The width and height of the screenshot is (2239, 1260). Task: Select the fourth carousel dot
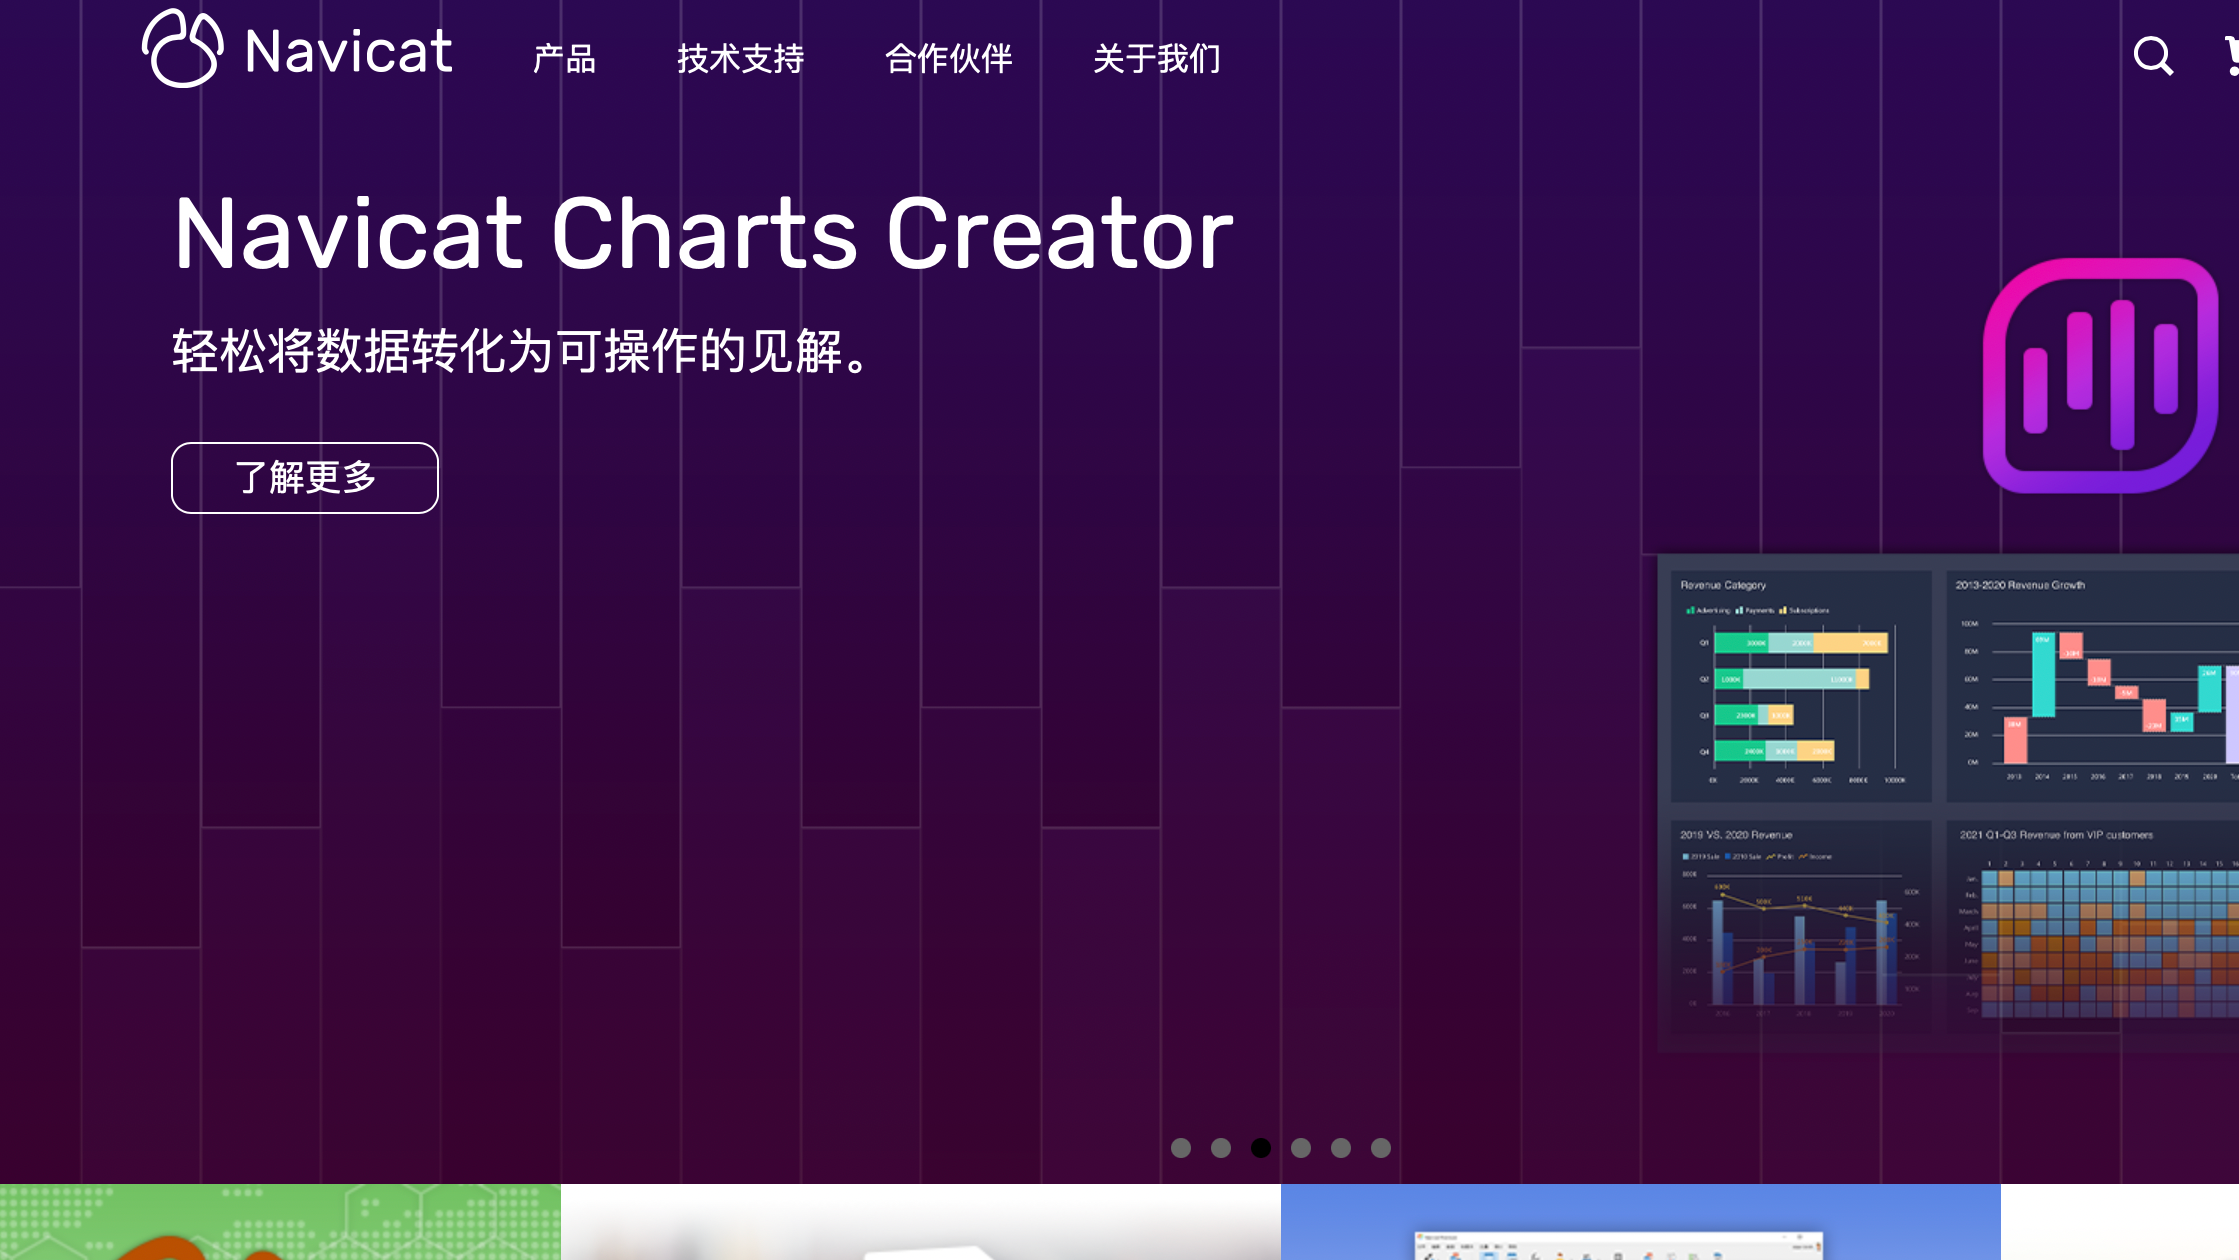(x=1301, y=1148)
